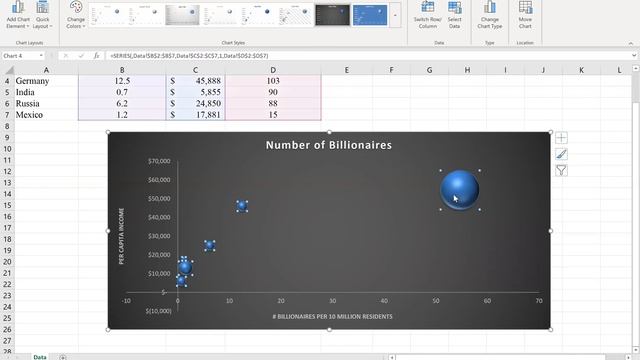640x360 pixels.
Task: Click the $70,000 vertical axis label
Action: [x=159, y=161]
